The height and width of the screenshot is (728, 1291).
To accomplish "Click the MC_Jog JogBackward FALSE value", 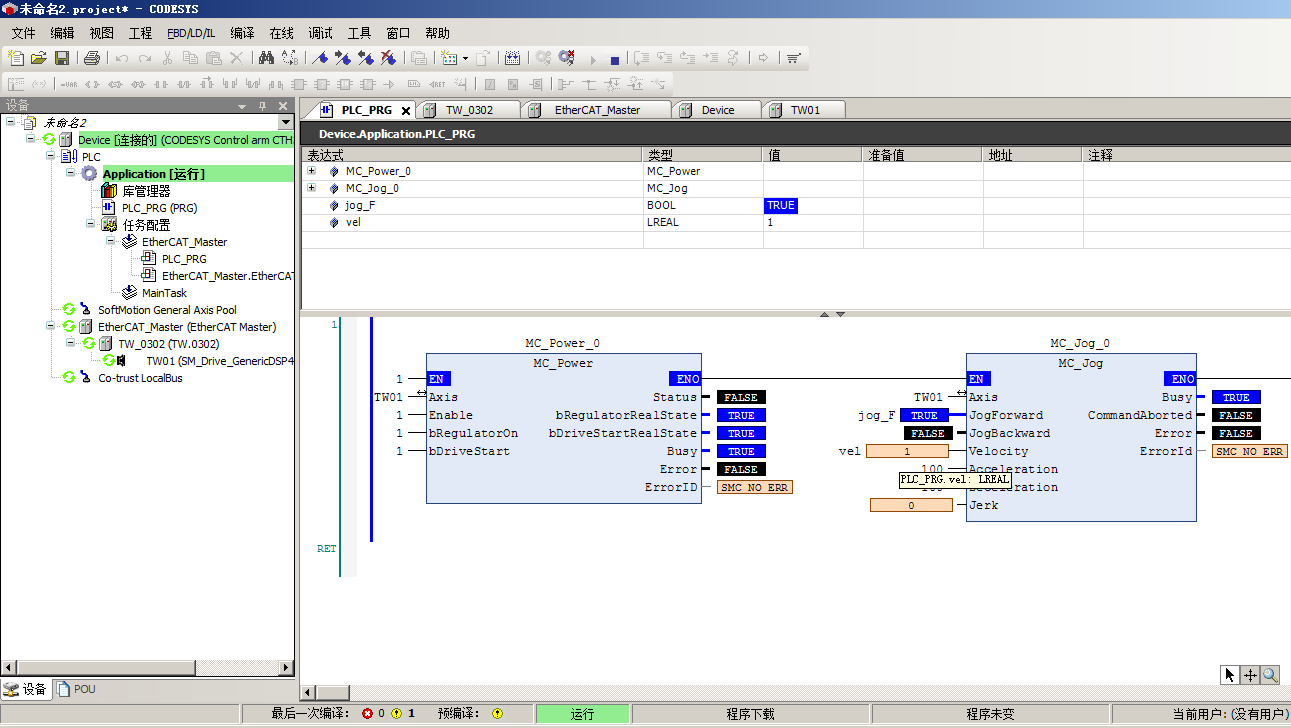I will click(927, 433).
